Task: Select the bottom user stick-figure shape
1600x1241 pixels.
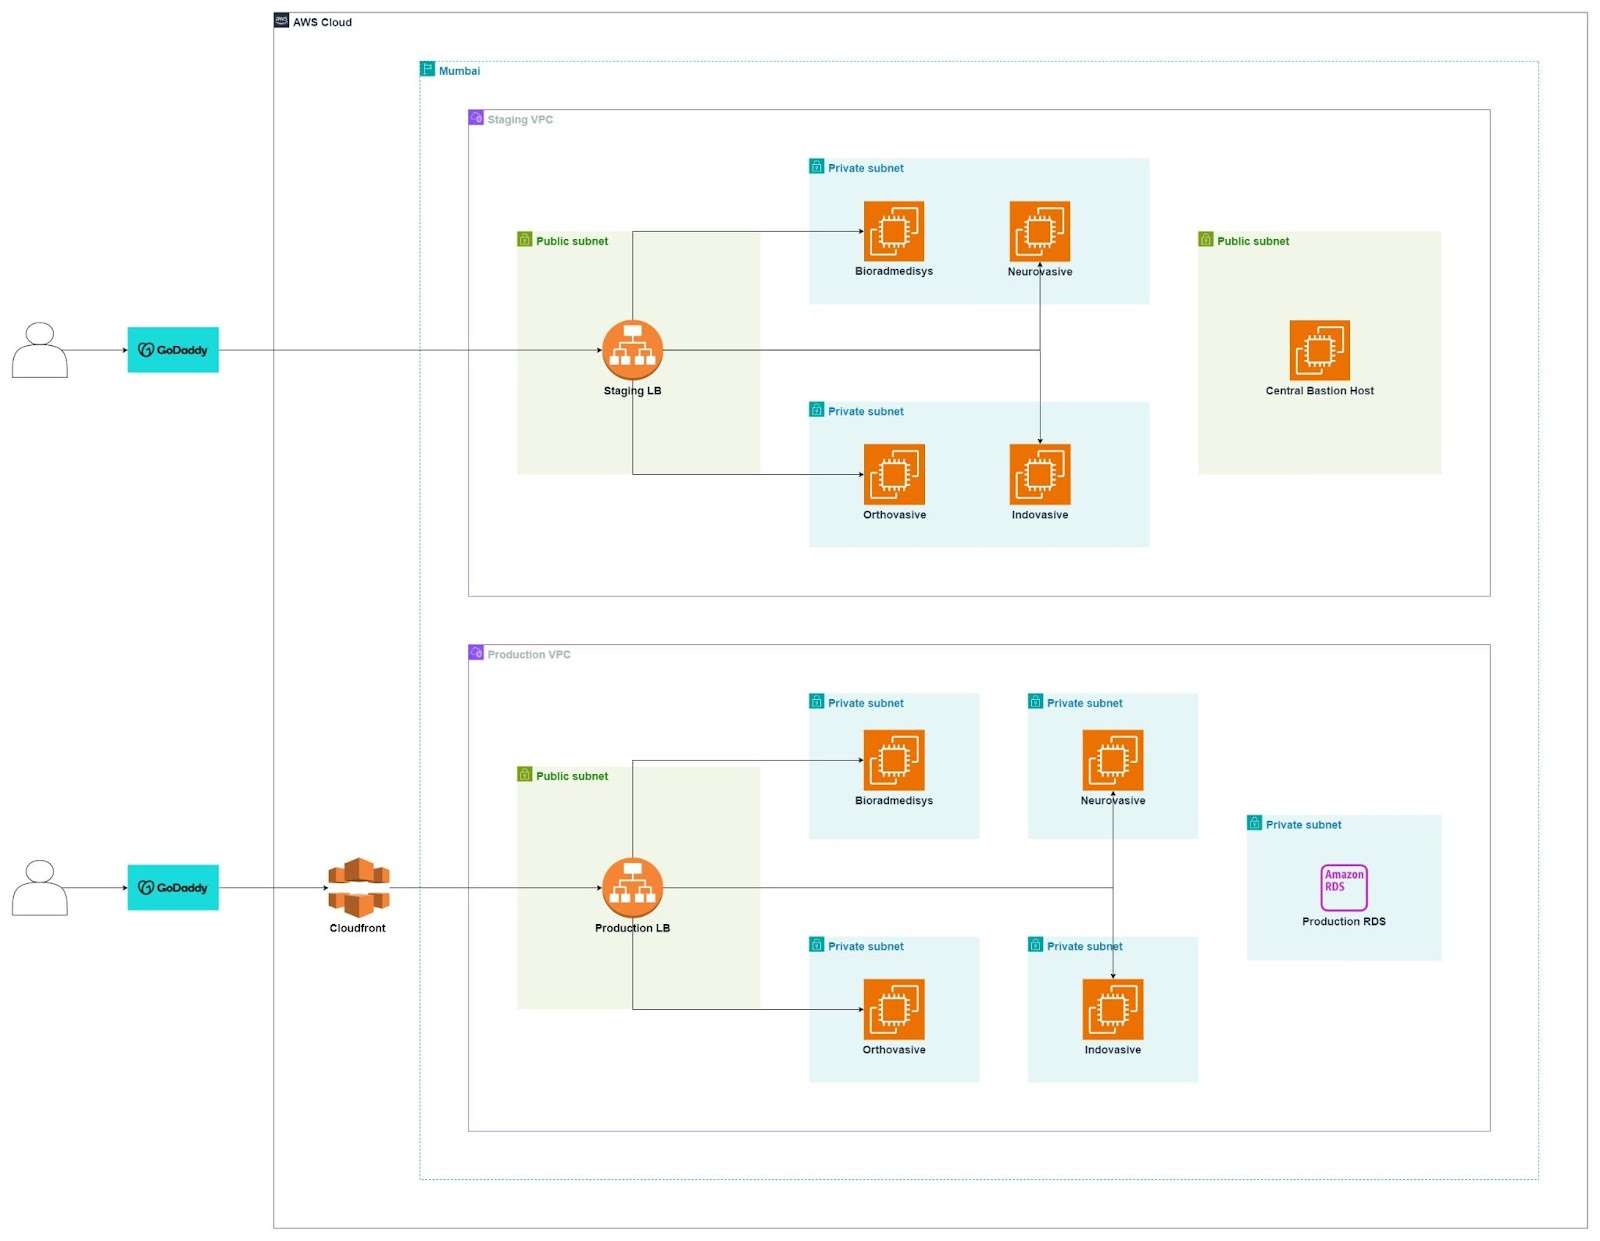Action: [38, 888]
